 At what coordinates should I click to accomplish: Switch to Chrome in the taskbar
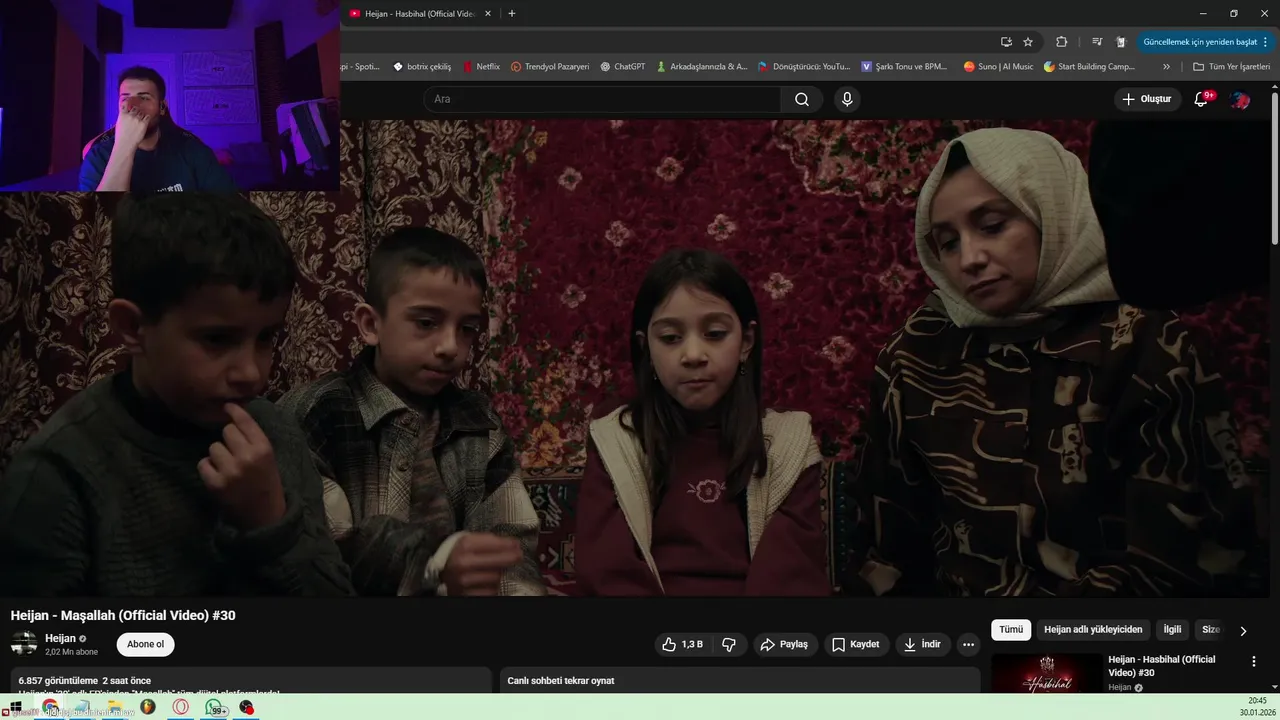click(x=50, y=707)
